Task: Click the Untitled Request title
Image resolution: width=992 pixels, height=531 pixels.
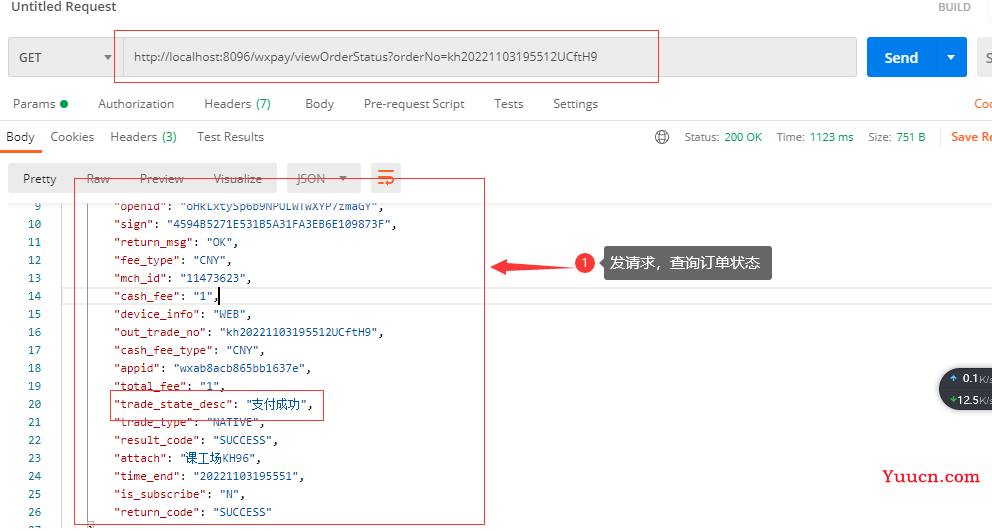Action: coord(64,7)
